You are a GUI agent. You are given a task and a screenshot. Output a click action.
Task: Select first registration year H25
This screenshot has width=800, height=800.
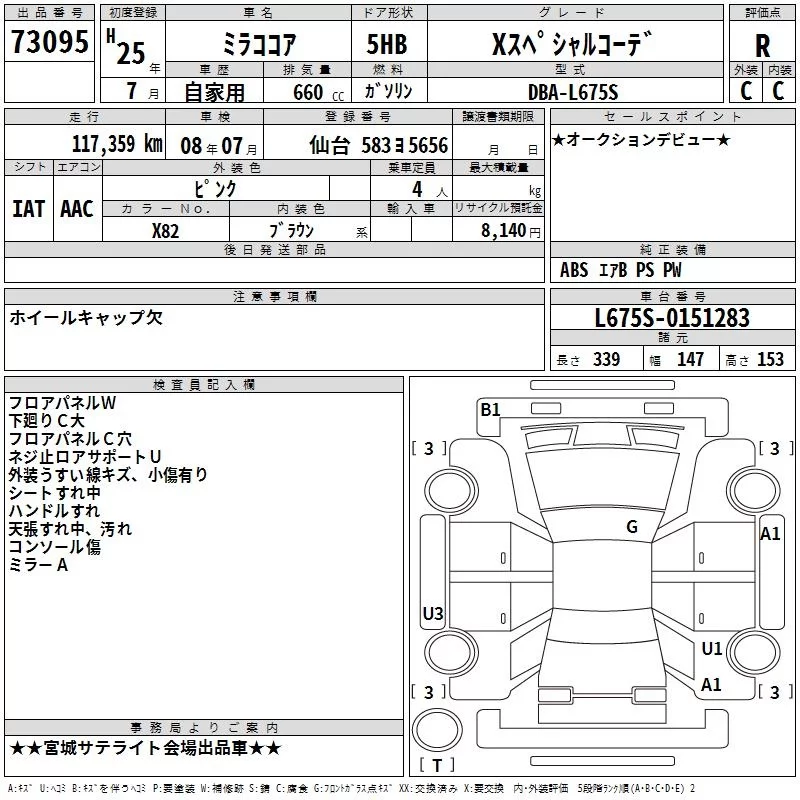click(126, 47)
